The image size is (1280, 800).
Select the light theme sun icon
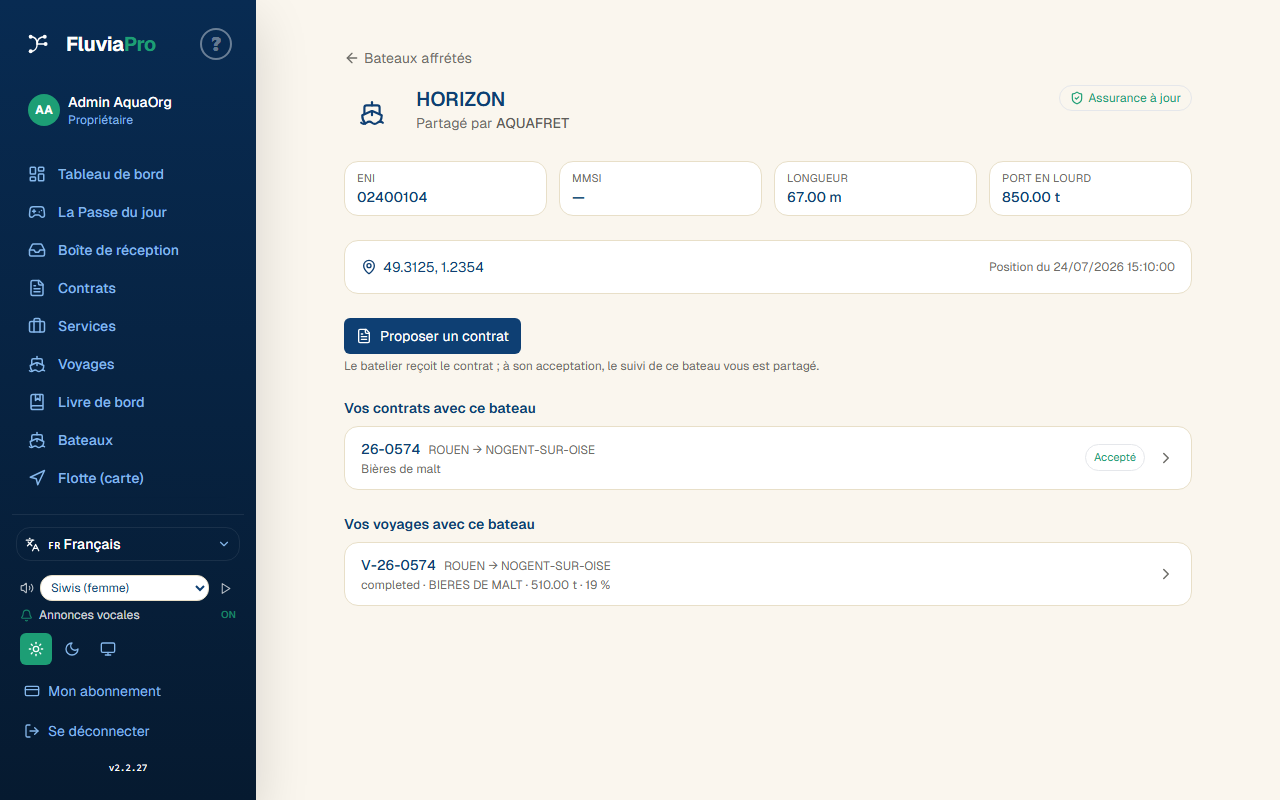click(36, 649)
